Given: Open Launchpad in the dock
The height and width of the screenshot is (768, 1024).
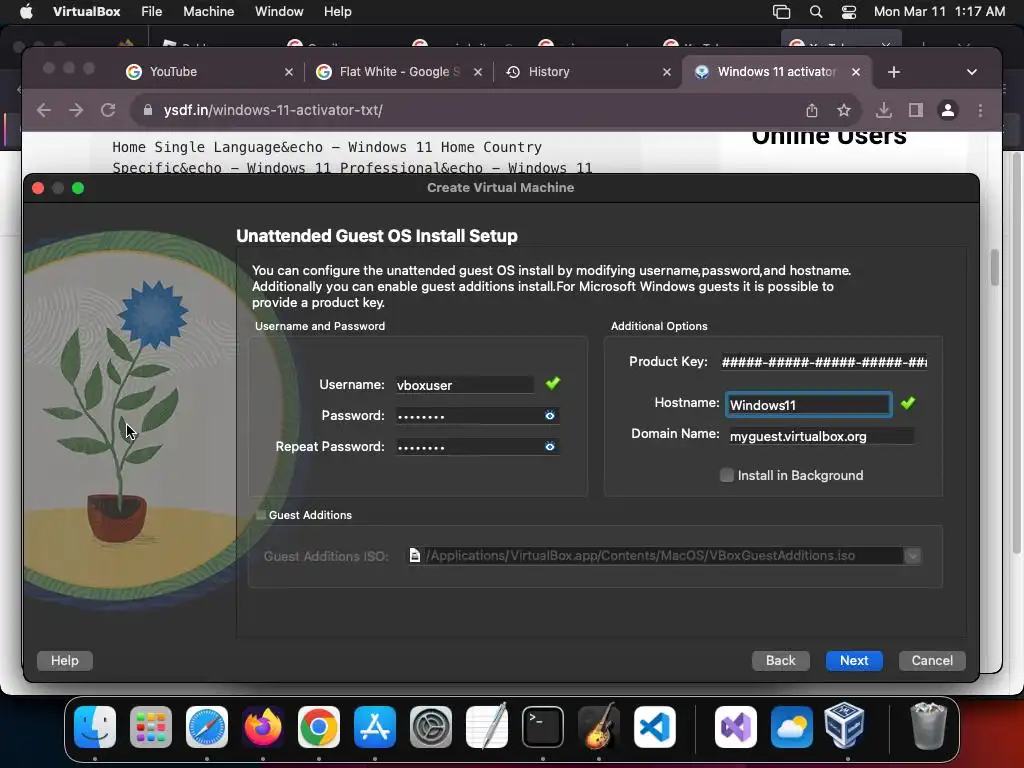Looking at the screenshot, I should [151, 727].
